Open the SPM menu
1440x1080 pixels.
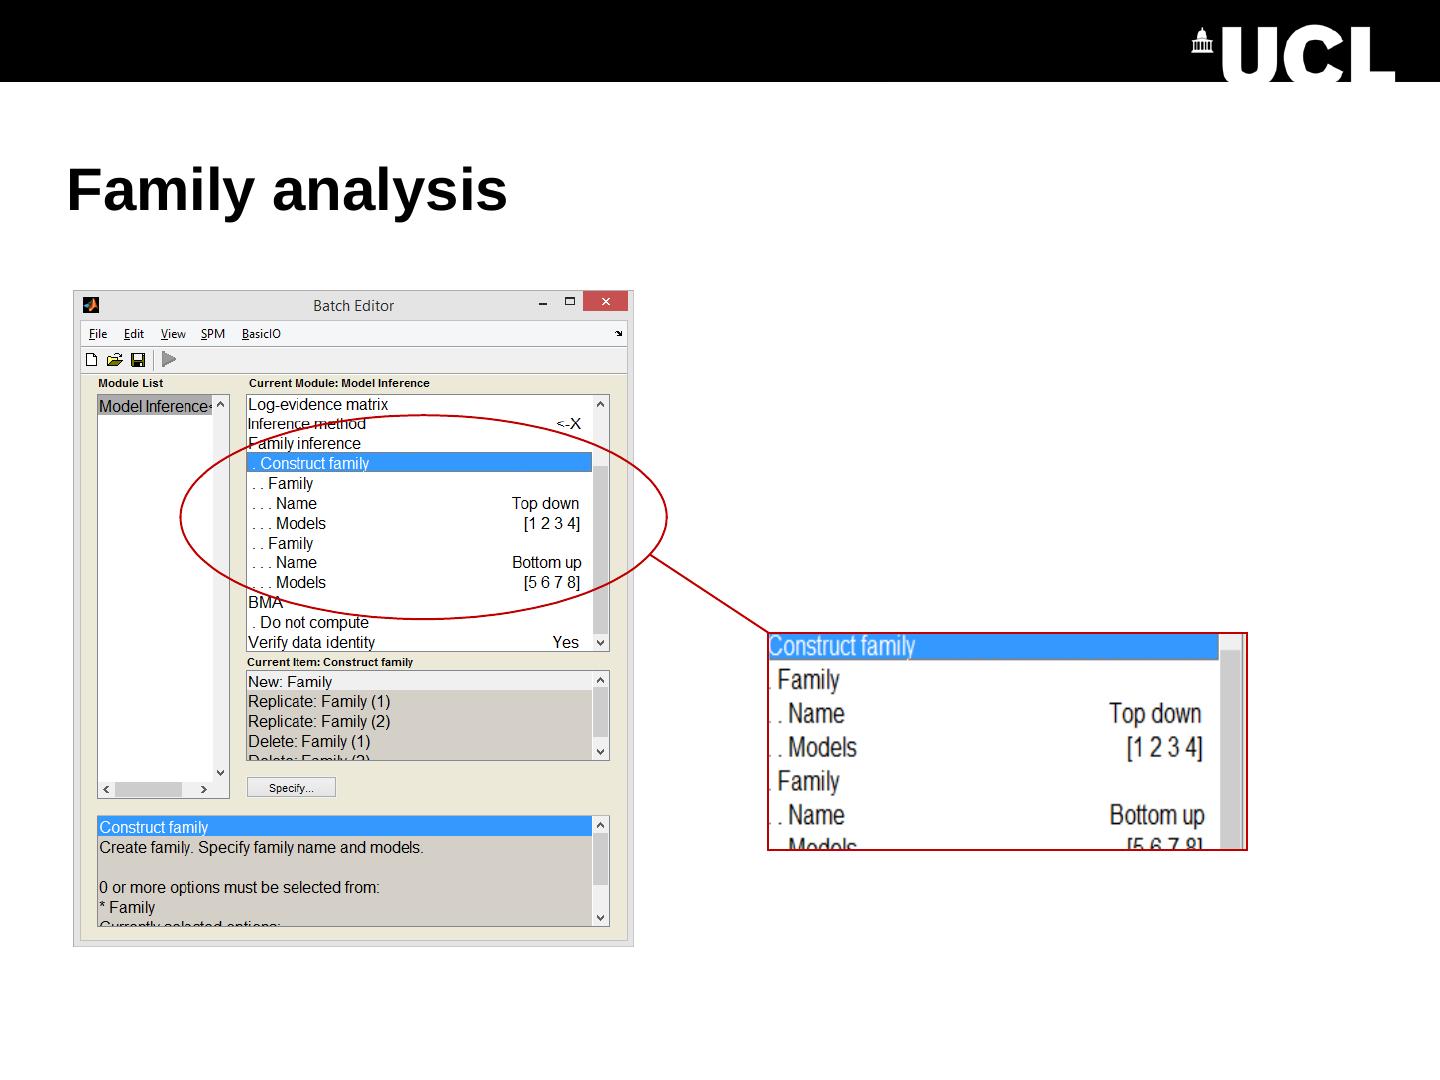pyautogui.click(x=213, y=334)
